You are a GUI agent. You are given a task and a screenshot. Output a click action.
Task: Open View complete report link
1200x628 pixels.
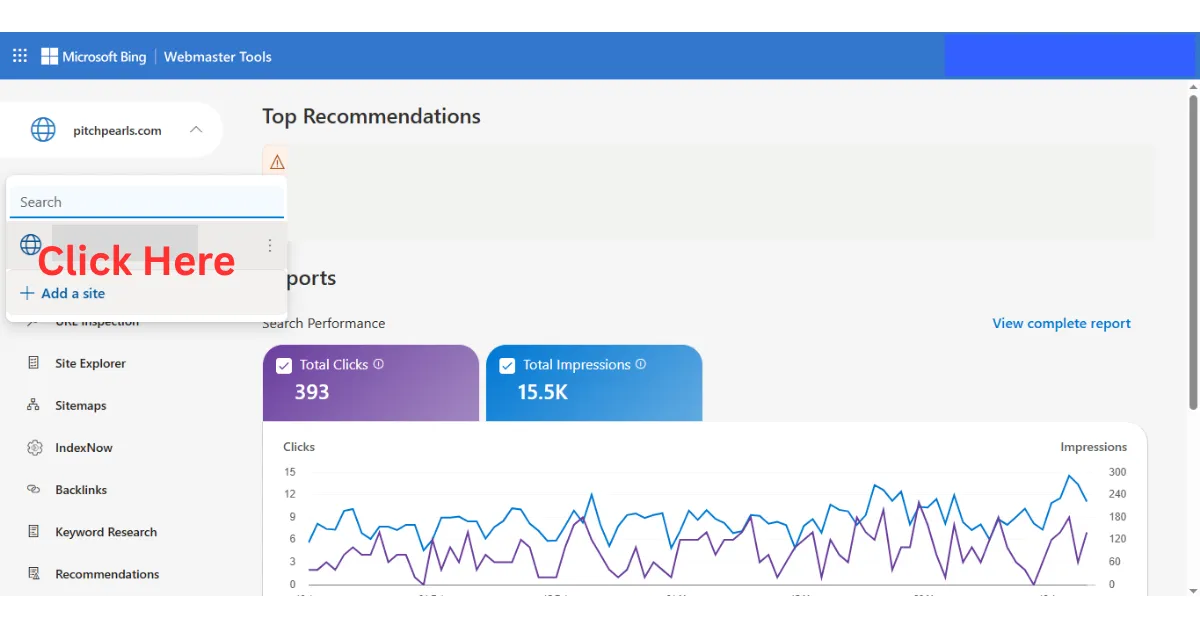click(1061, 323)
